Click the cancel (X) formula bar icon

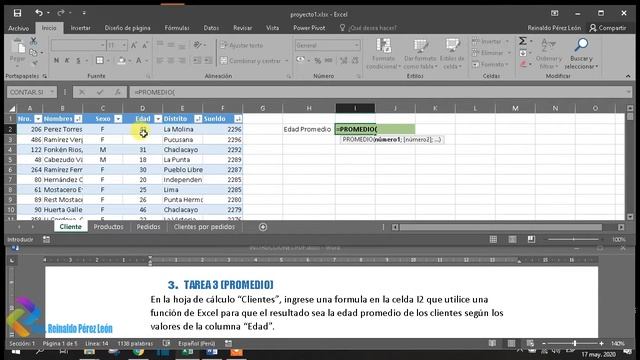point(82,92)
